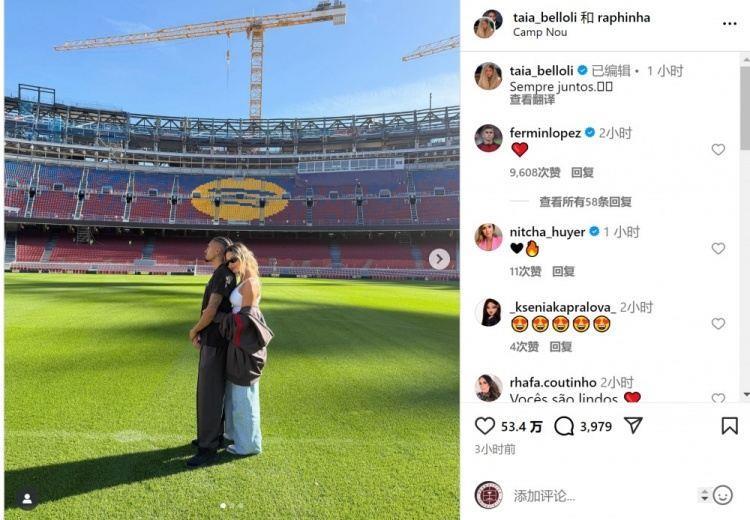The width and height of the screenshot is (750, 520).
Task: Like nitcha_huyer's comment
Action: tap(718, 248)
